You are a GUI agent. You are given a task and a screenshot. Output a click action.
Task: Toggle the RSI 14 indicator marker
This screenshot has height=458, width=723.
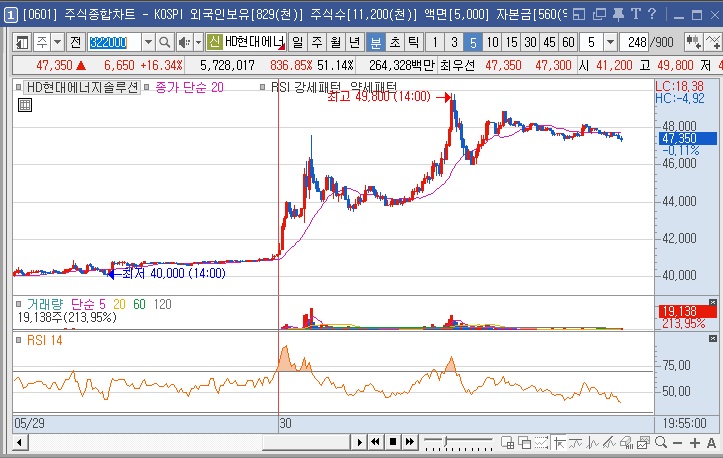pos(18,340)
